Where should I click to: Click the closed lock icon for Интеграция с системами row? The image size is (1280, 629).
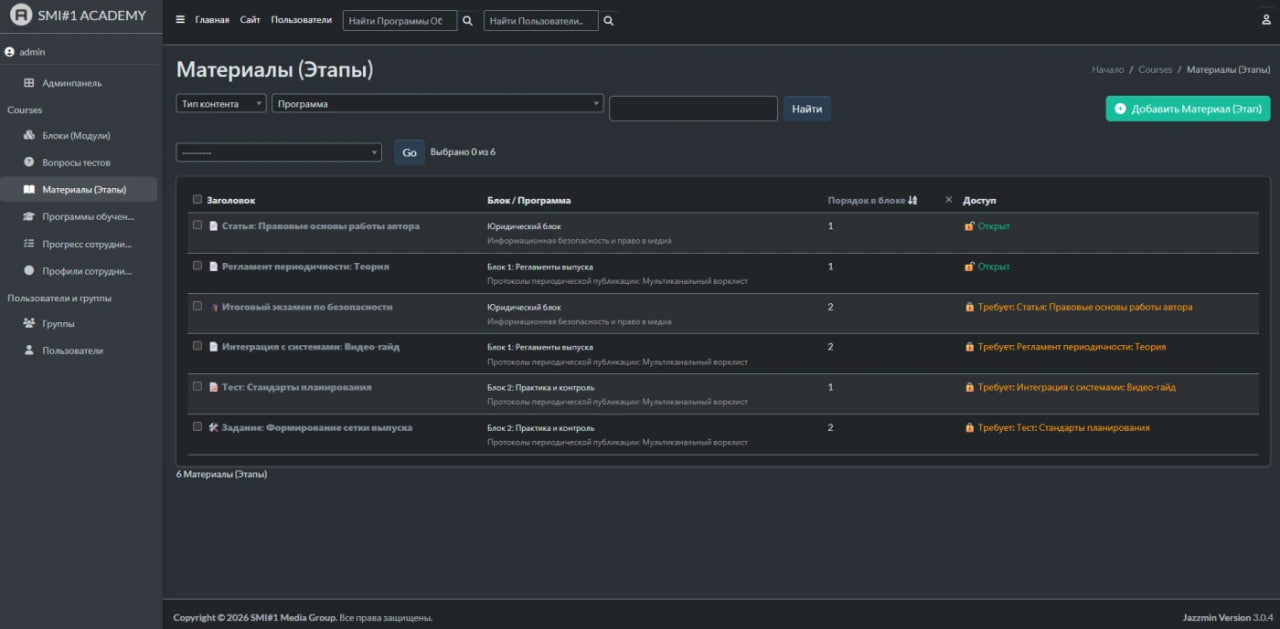click(969, 347)
